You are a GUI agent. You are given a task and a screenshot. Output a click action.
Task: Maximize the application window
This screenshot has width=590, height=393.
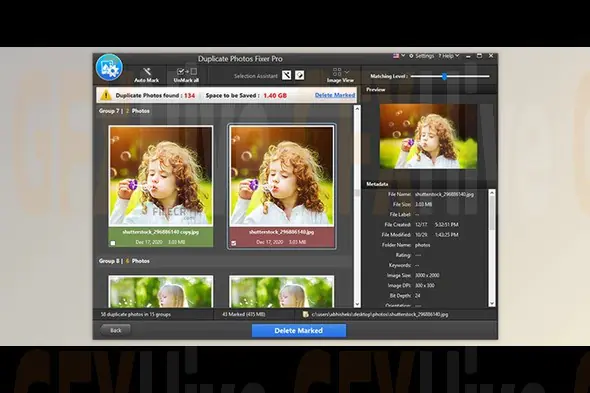[479, 56]
